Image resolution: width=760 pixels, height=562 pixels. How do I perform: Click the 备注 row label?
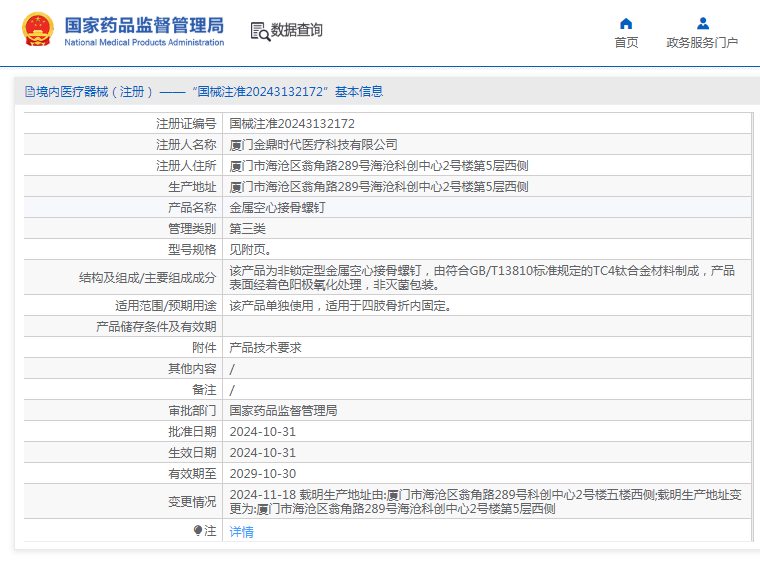[x=204, y=390]
